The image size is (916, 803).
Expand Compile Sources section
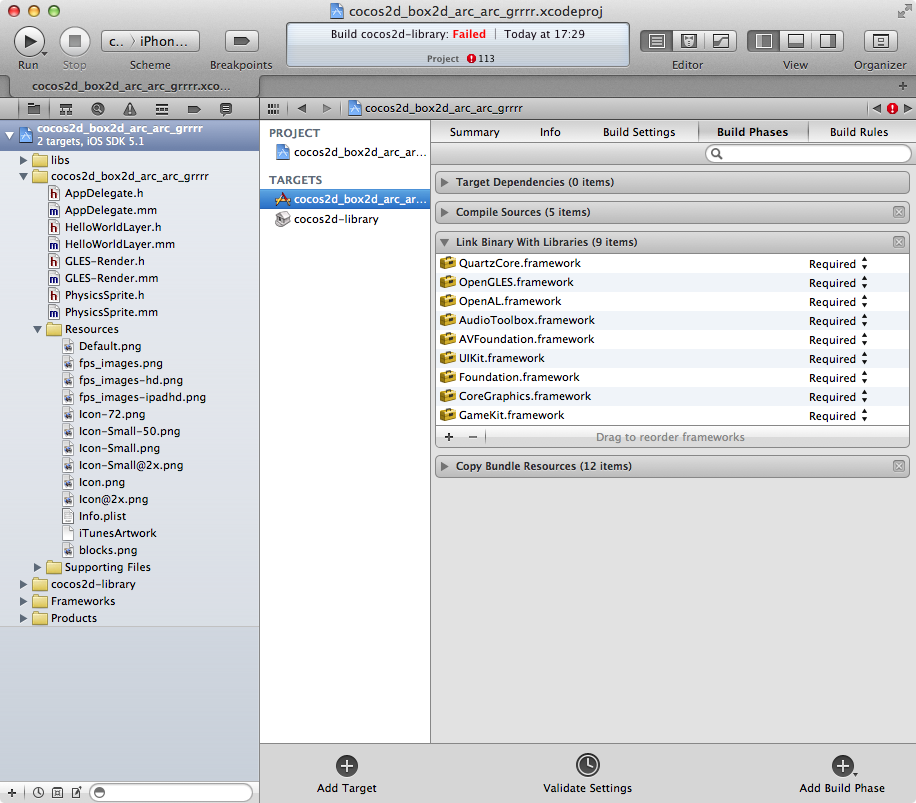click(445, 212)
